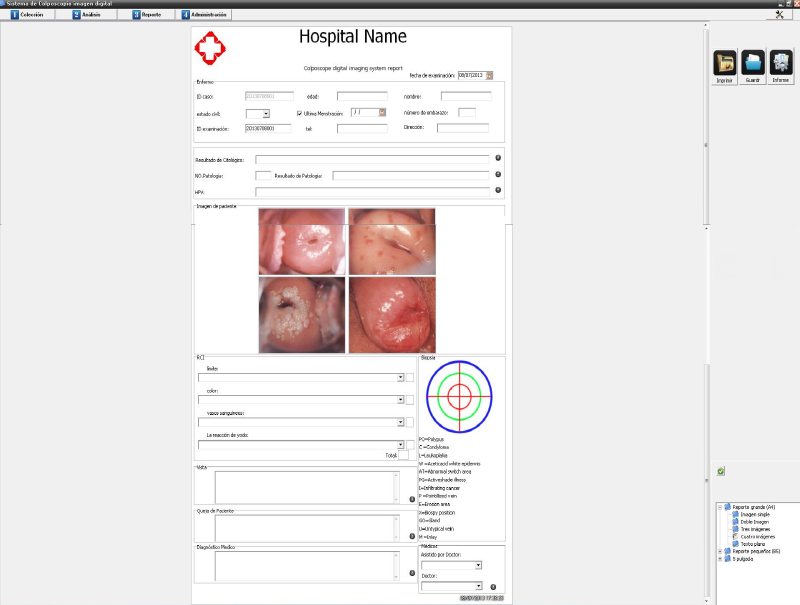Click the Imprimir print icon
The width and height of the screenshot is (800, 605).
724,64
